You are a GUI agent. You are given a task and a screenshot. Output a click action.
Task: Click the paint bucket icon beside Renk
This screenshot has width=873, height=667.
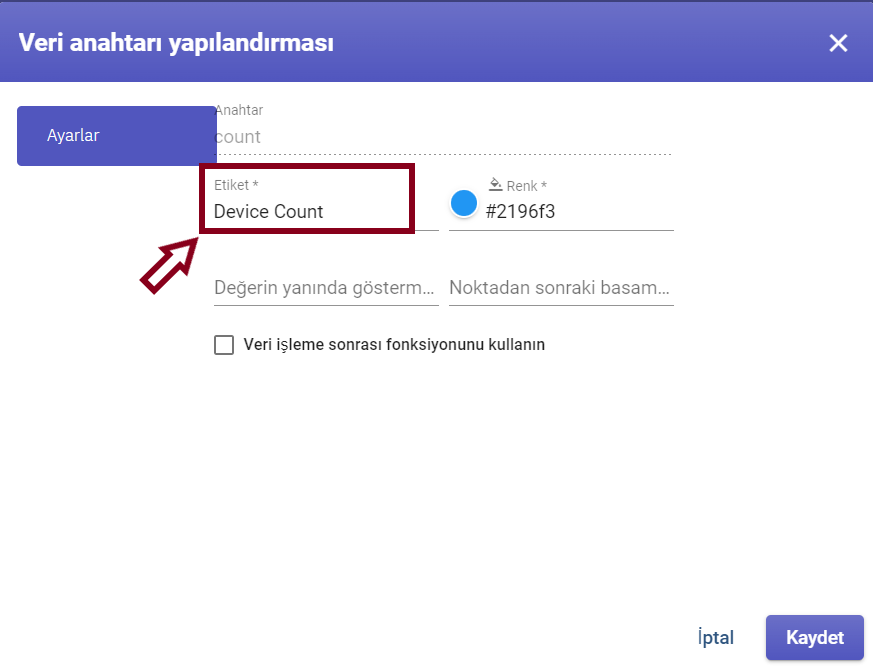(496, 184)
